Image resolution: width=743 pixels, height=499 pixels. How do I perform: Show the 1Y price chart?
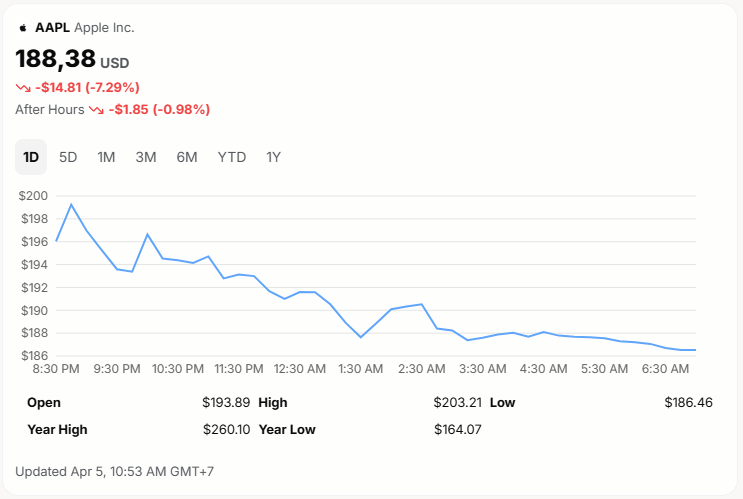(x=273, y=157)
